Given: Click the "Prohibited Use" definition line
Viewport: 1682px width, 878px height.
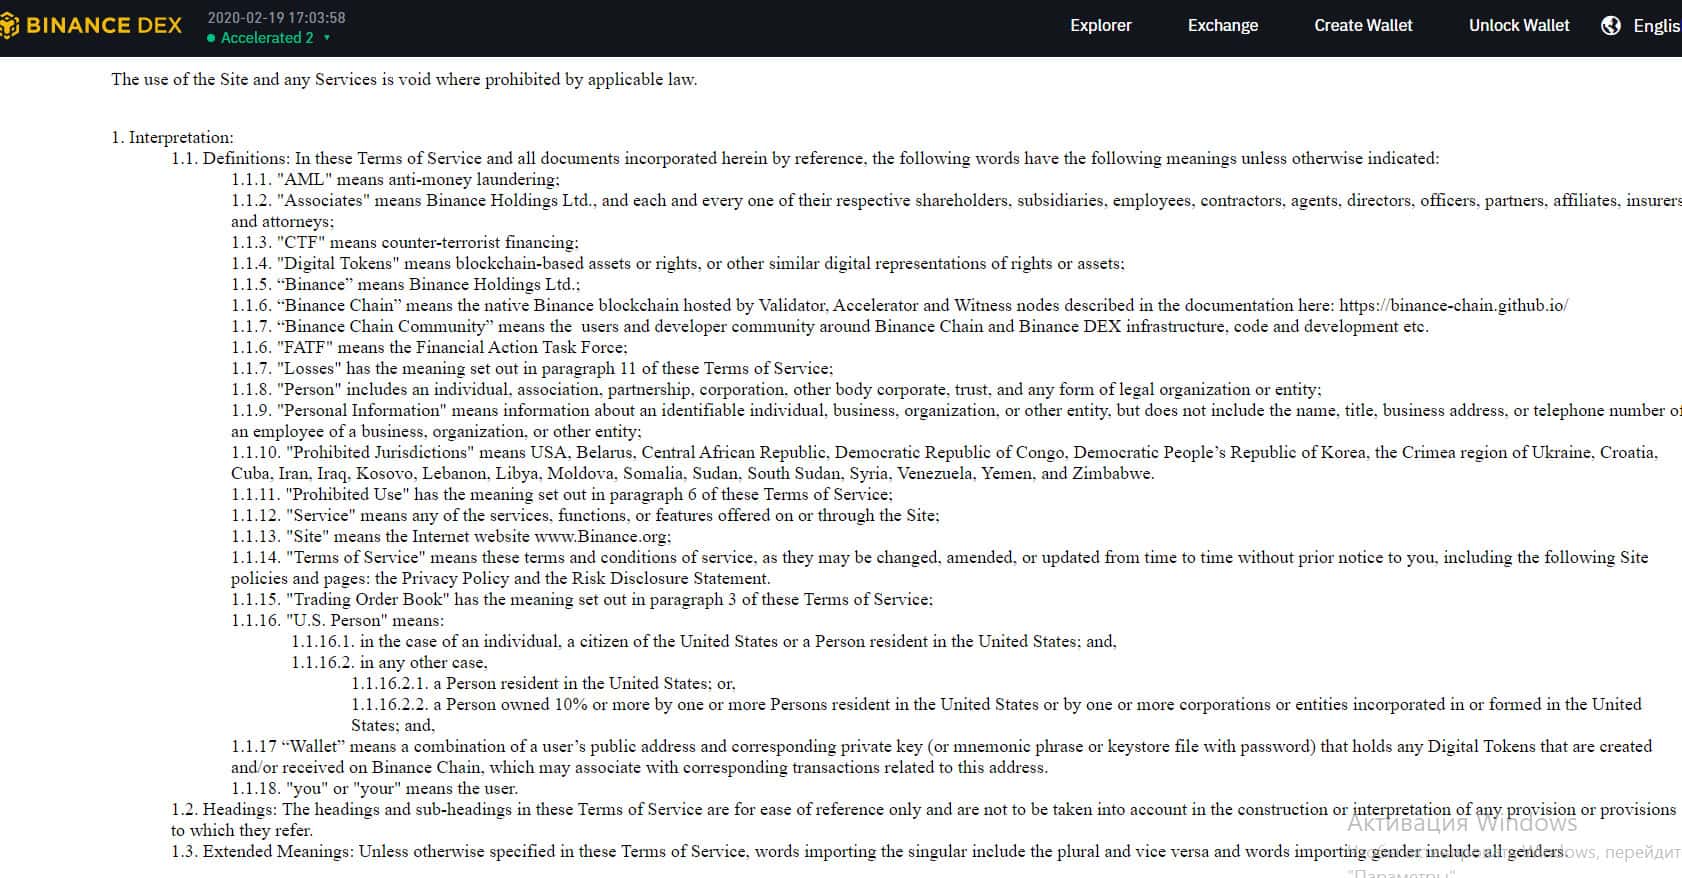Looking at the screenshot, I should tap(562, 495).
